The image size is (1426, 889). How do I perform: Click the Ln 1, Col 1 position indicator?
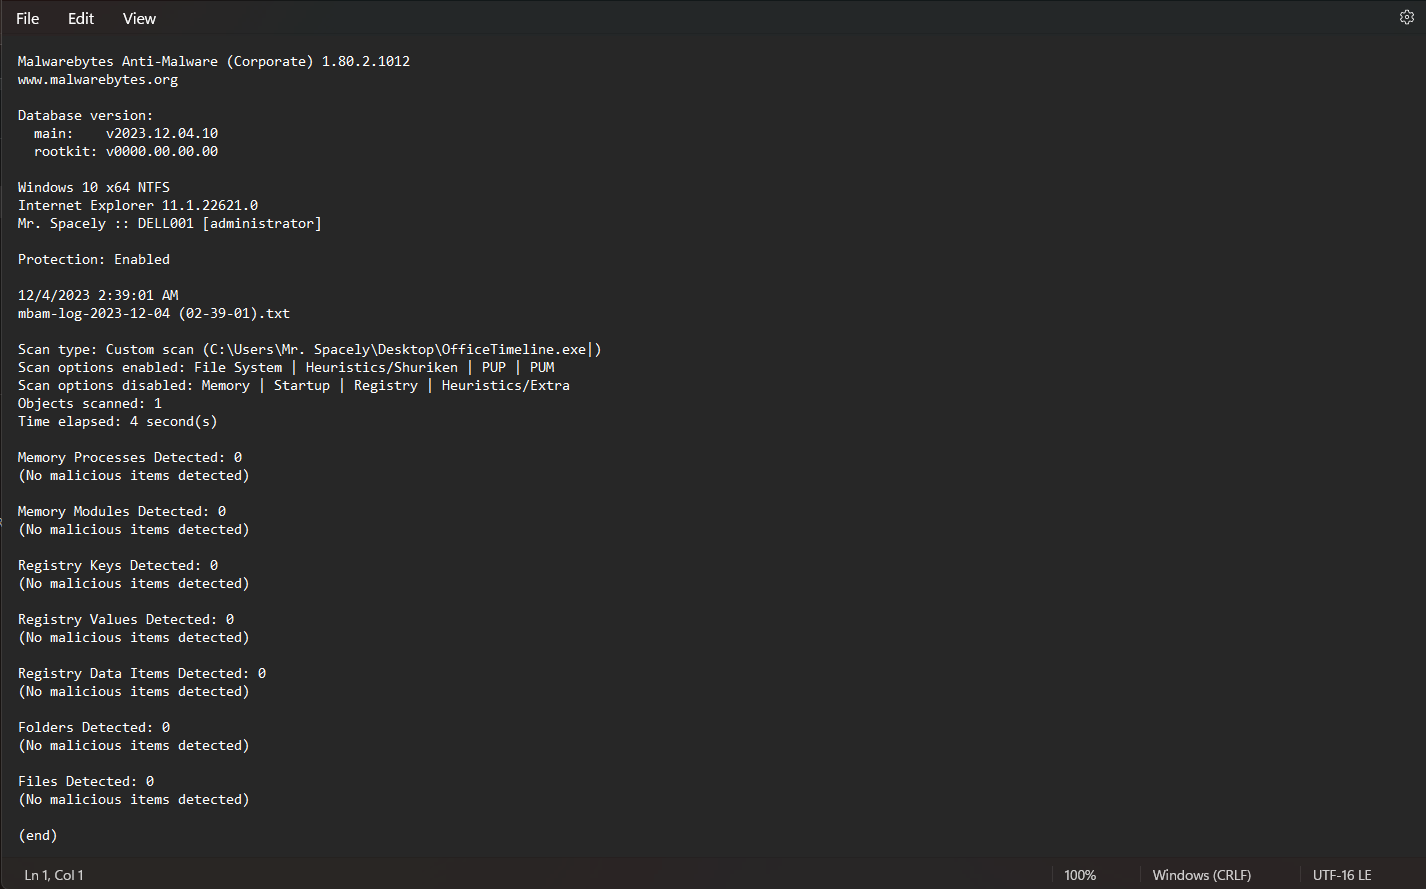54,875
